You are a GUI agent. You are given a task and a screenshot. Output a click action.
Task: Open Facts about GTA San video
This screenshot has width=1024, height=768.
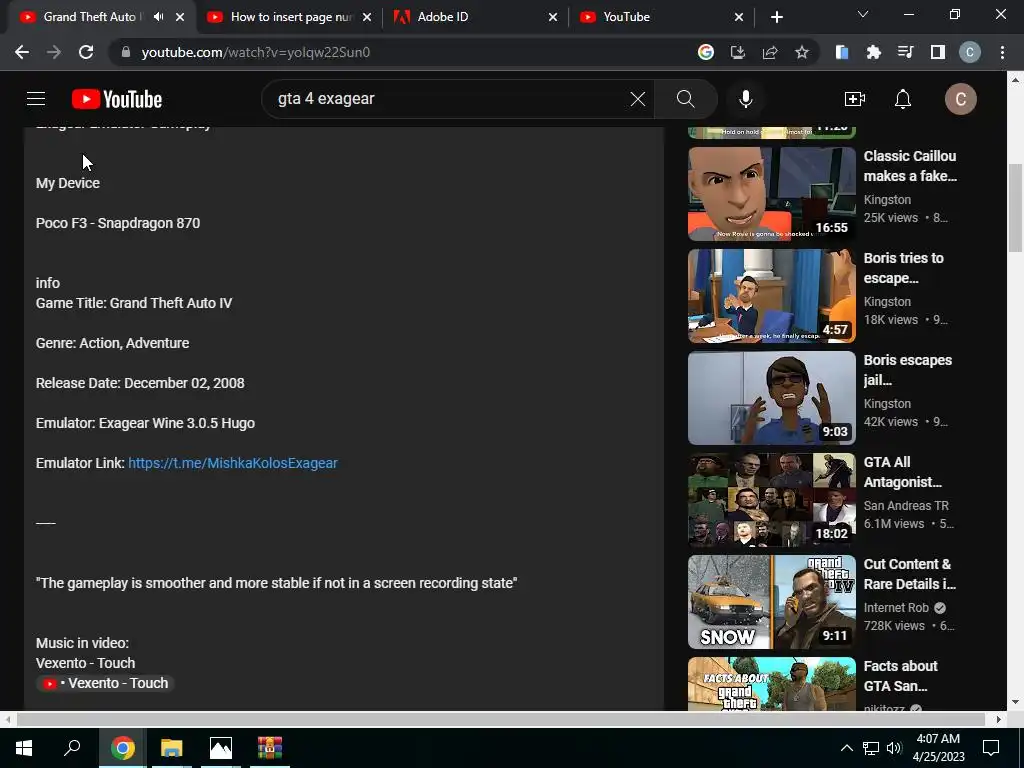pyautogui.click(x=901, y=676)
